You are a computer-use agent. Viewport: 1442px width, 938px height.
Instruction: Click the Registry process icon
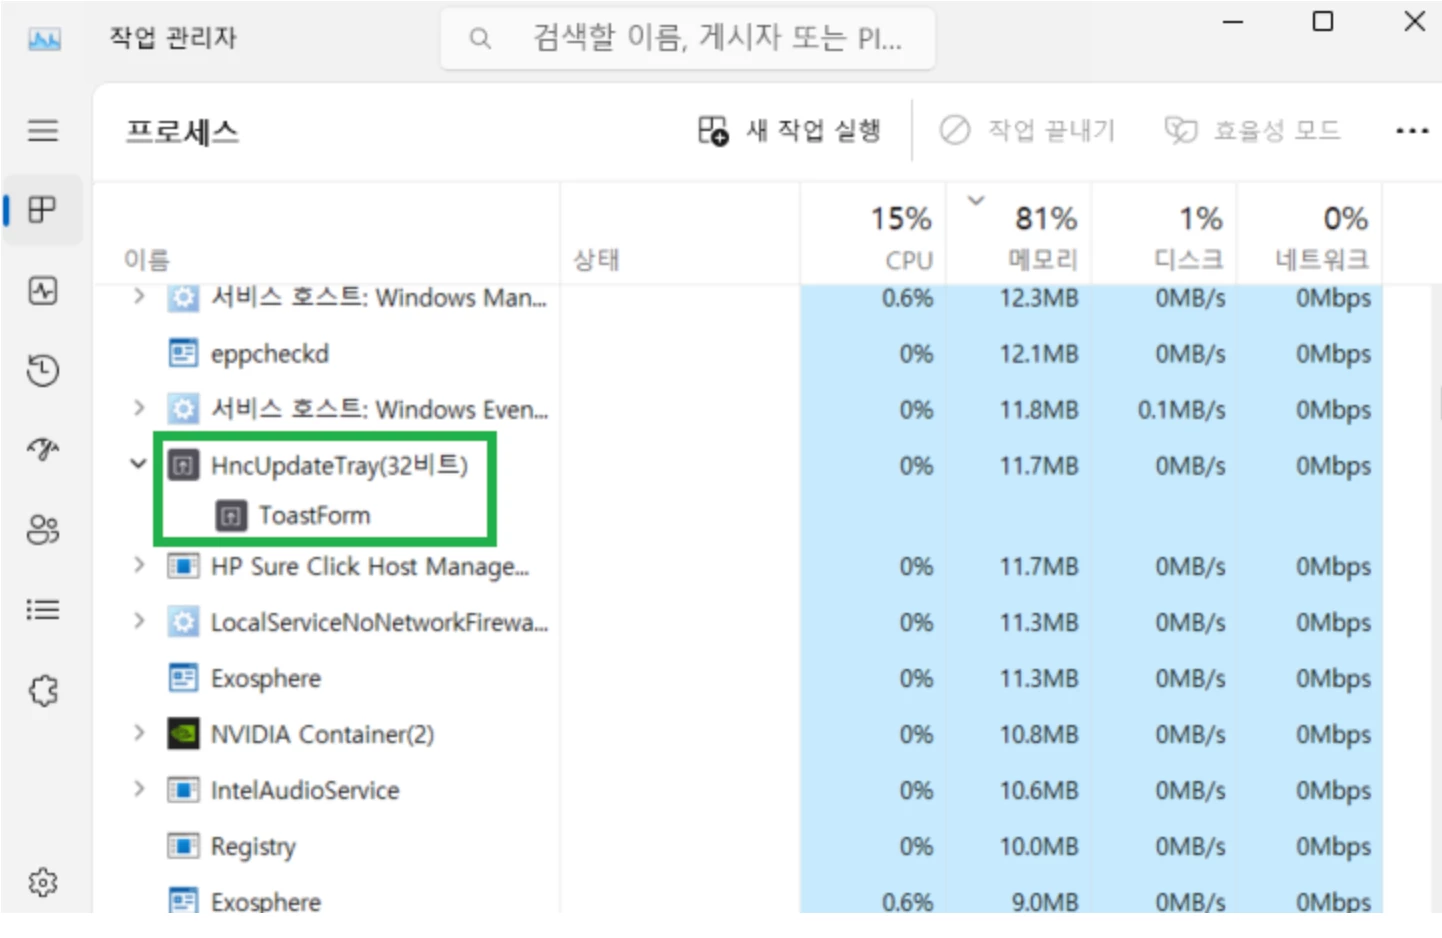[183, 846]
